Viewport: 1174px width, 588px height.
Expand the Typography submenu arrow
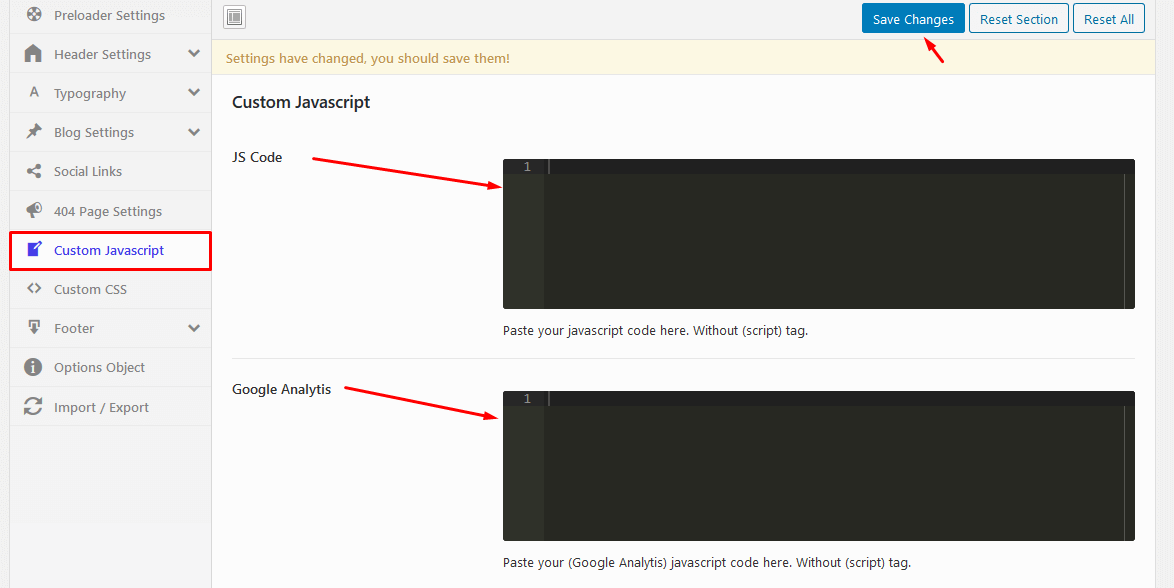[194, 93]
